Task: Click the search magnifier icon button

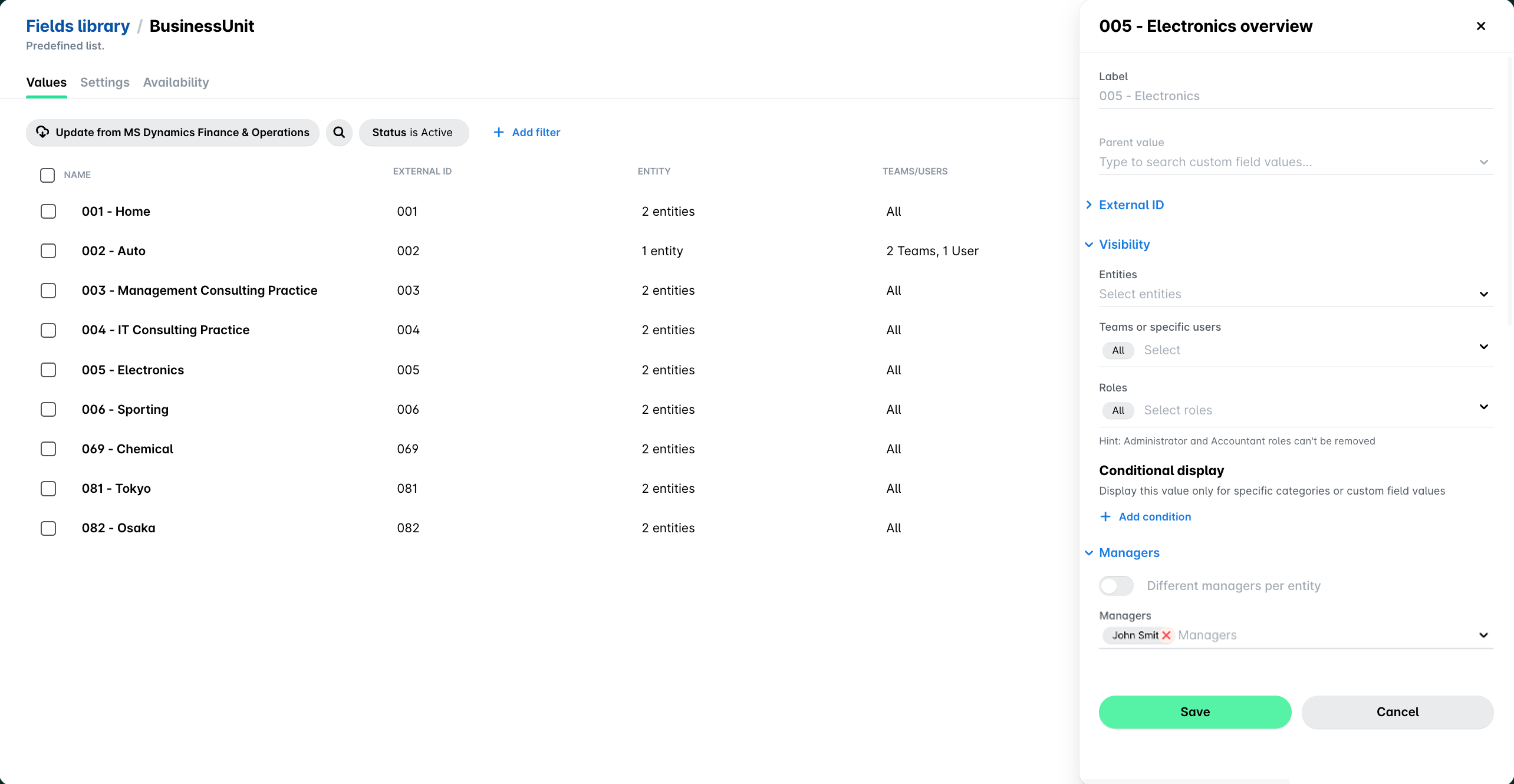Action: coord(339,132)
